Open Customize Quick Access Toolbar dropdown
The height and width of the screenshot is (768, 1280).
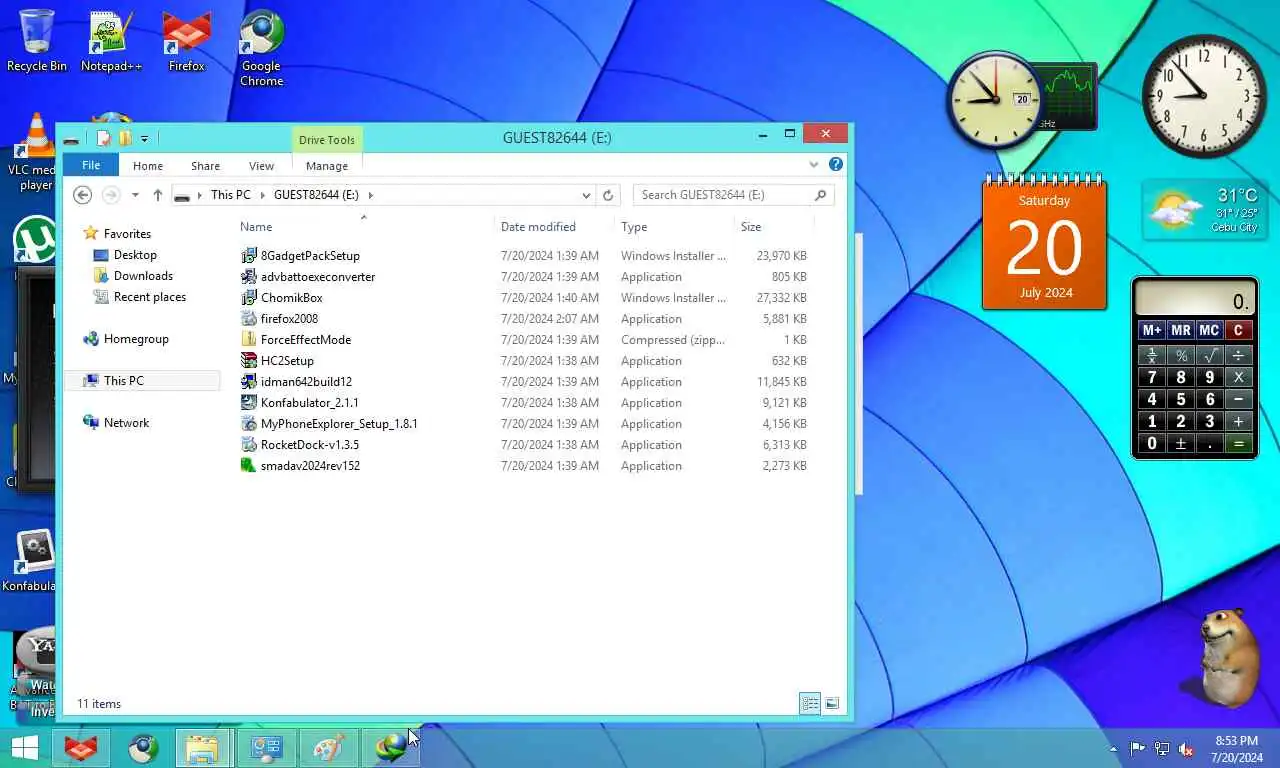144,139
